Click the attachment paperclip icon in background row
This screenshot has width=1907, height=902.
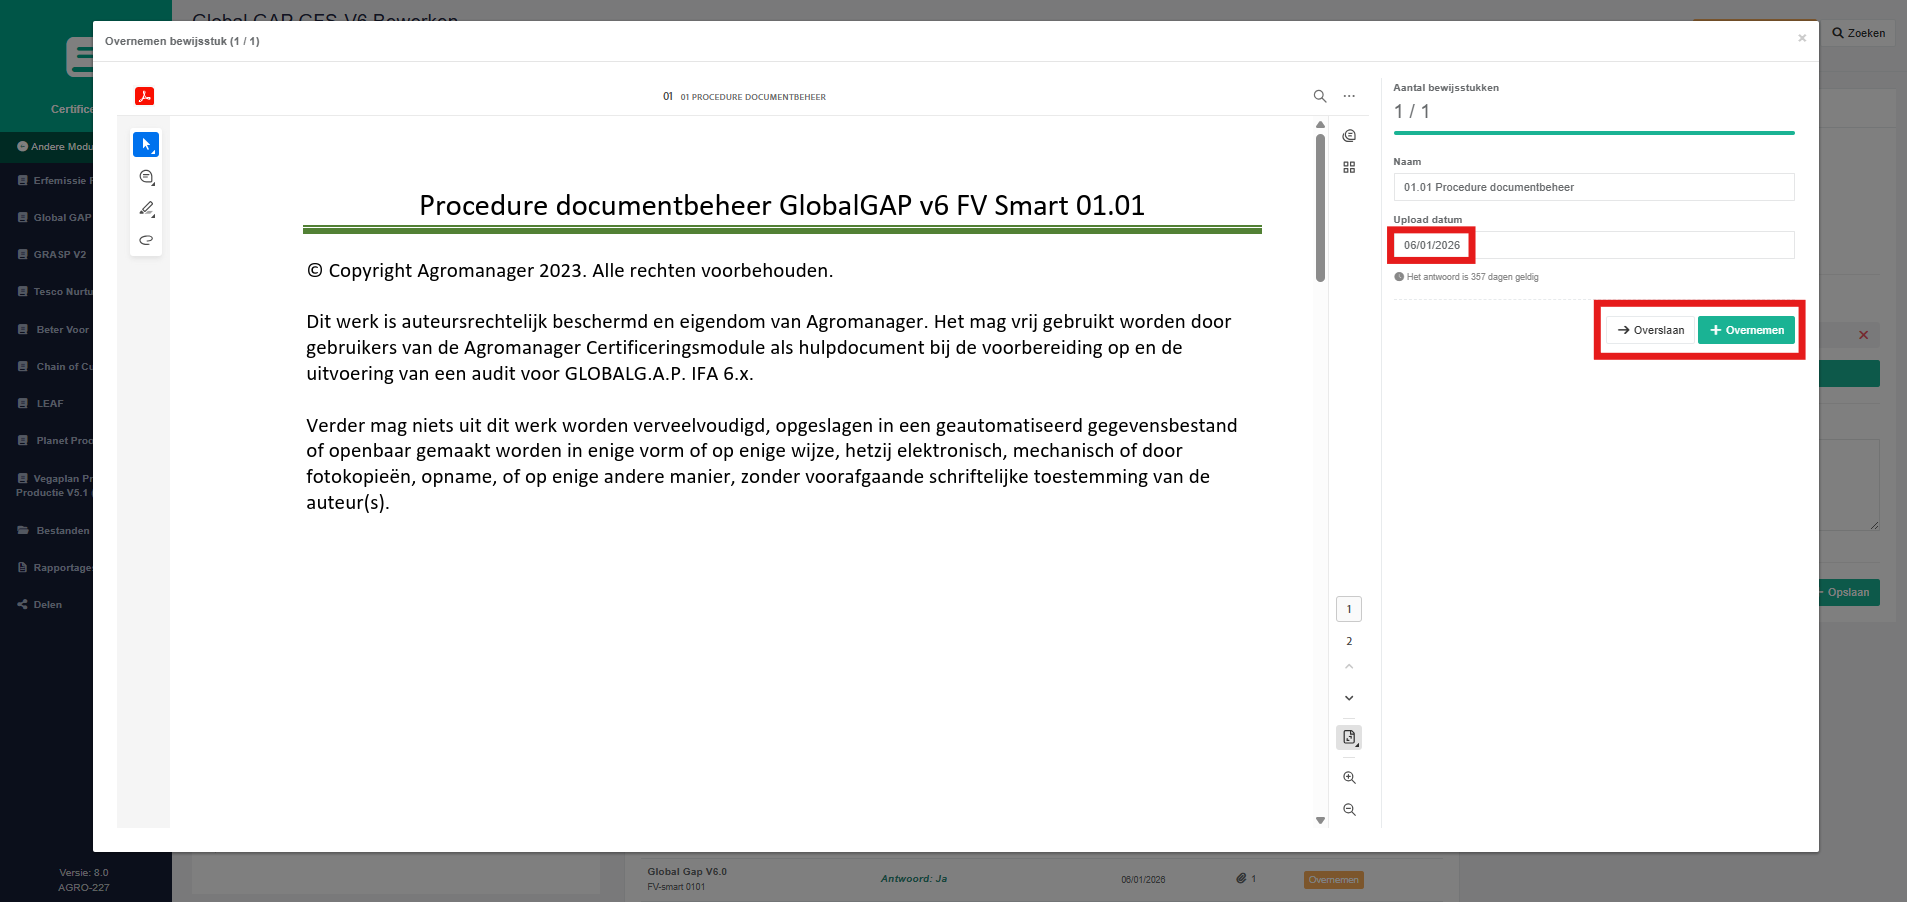pos(1241,879)
